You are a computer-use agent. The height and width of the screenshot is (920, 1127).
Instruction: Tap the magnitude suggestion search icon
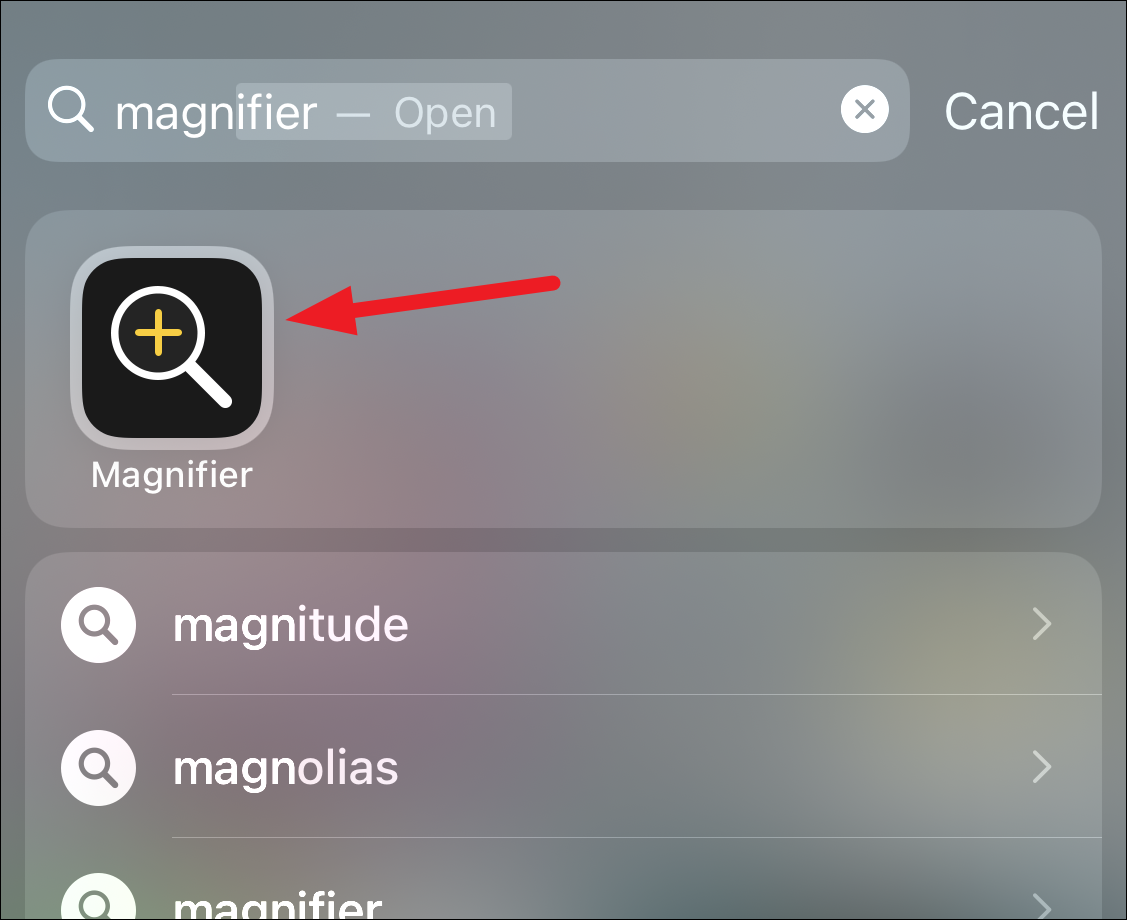click(98, 624)
